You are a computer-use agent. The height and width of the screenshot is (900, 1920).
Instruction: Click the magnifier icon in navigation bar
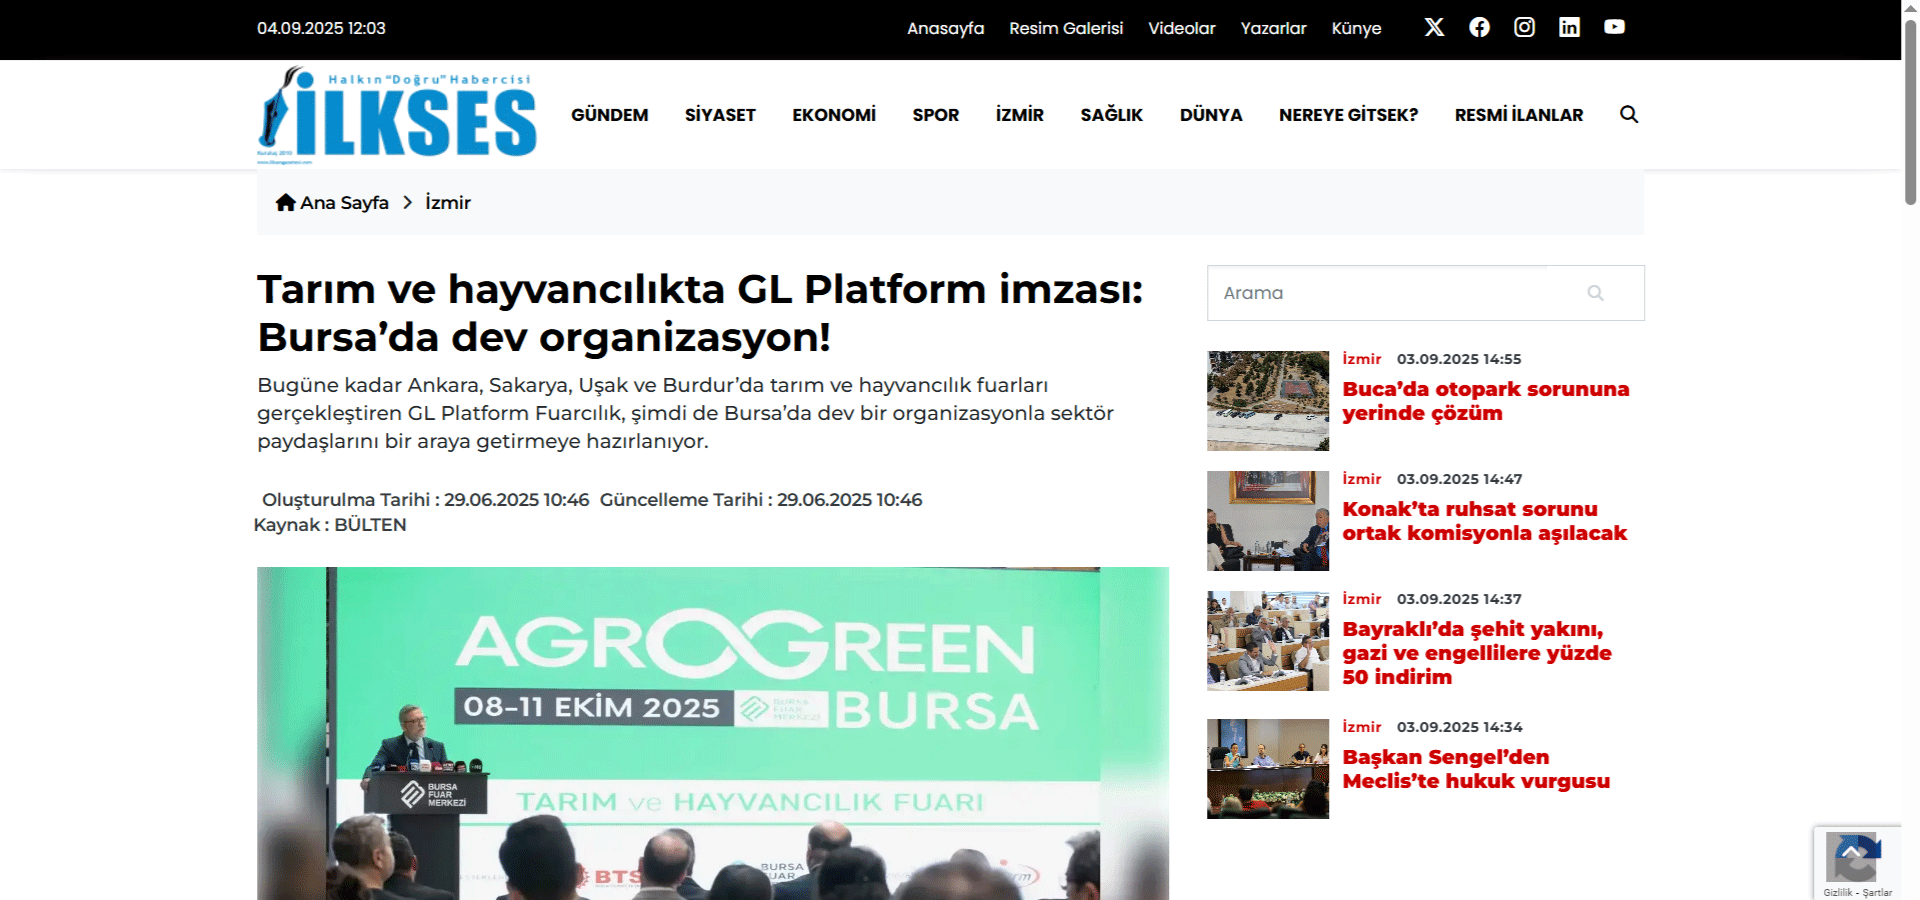point(1629,114)
